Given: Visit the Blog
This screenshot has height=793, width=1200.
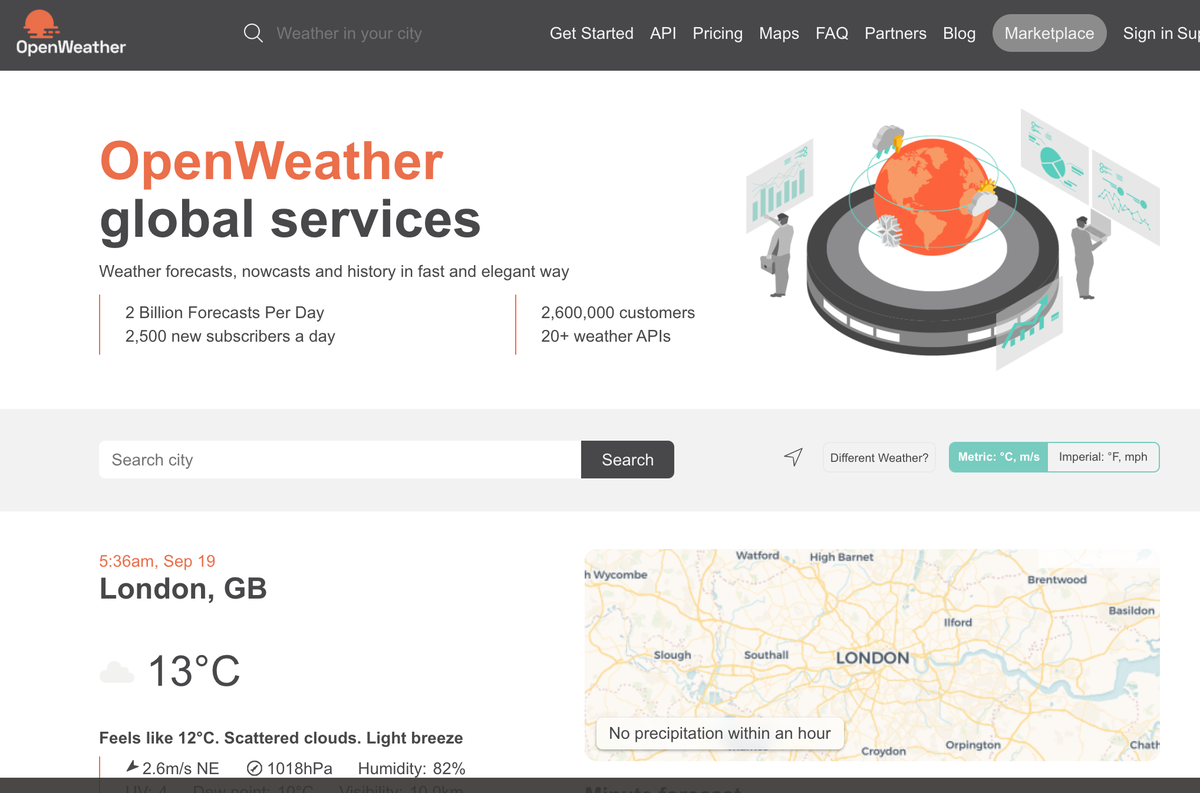Looking at the screenshot, I should click(959, 33).
